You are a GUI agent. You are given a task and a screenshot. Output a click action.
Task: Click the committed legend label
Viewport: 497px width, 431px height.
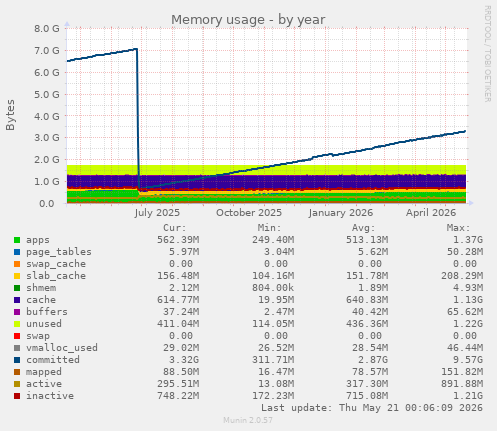pos(53,360)
